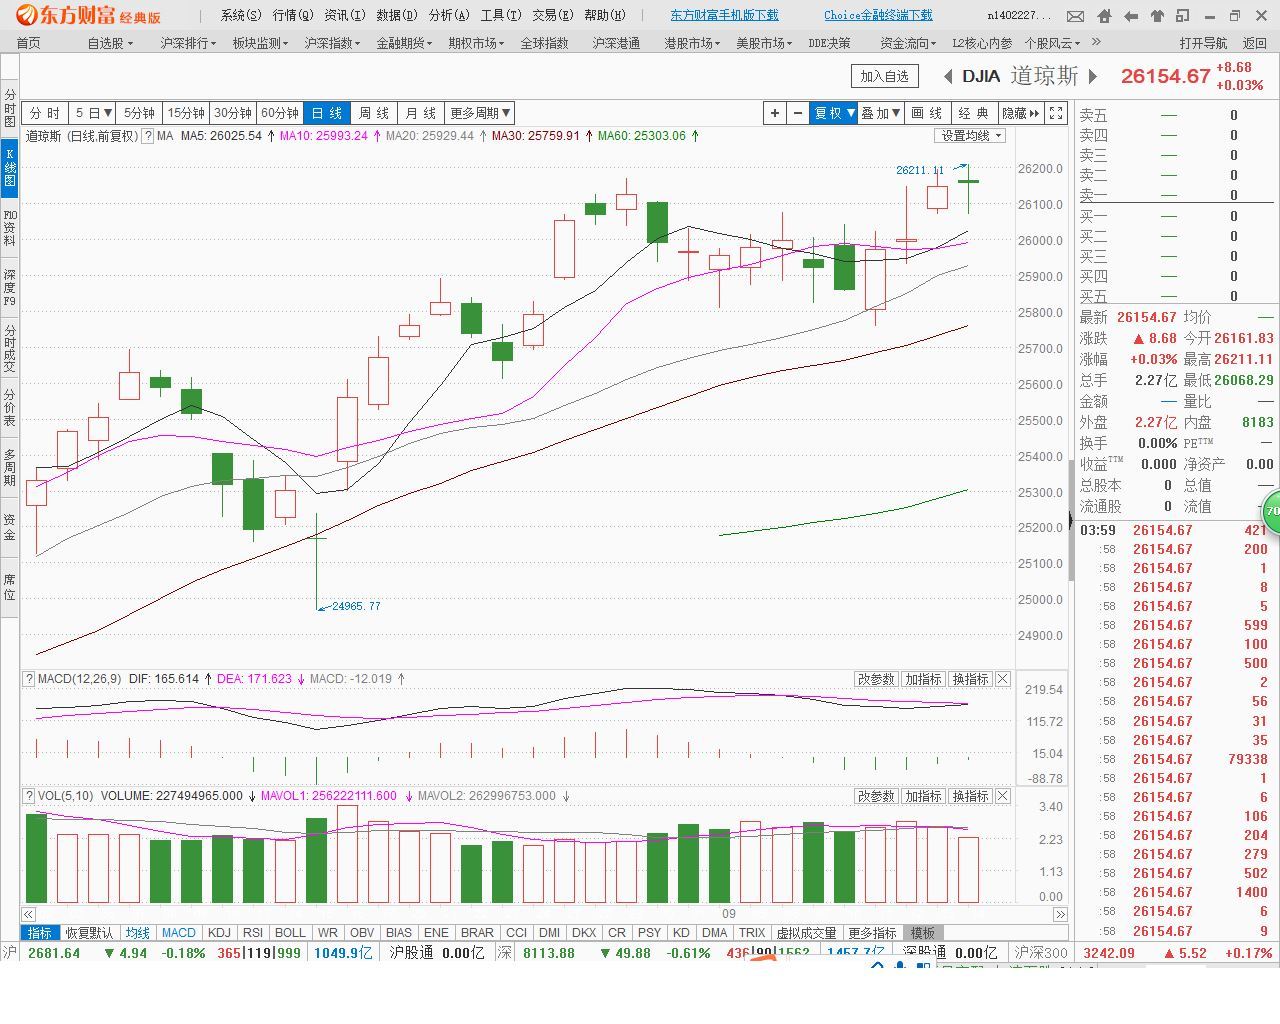Click 加入自选 button
Screen dimensions: 1280x1024
tap(884, 76)
